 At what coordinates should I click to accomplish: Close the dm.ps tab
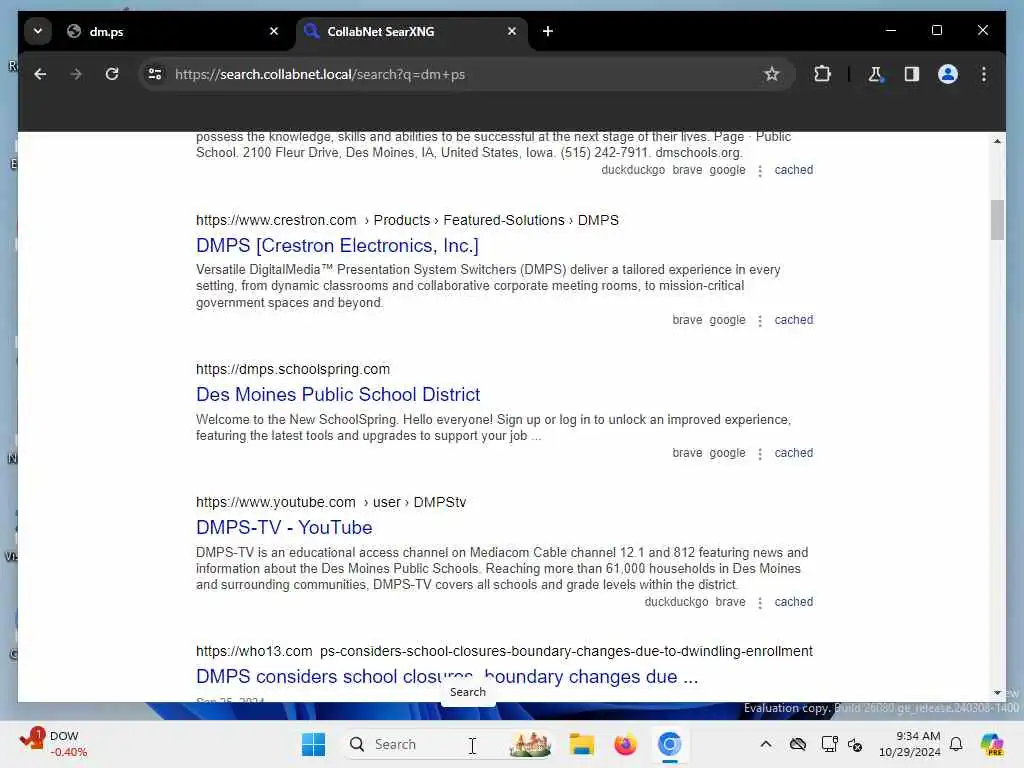coord(274,31)
